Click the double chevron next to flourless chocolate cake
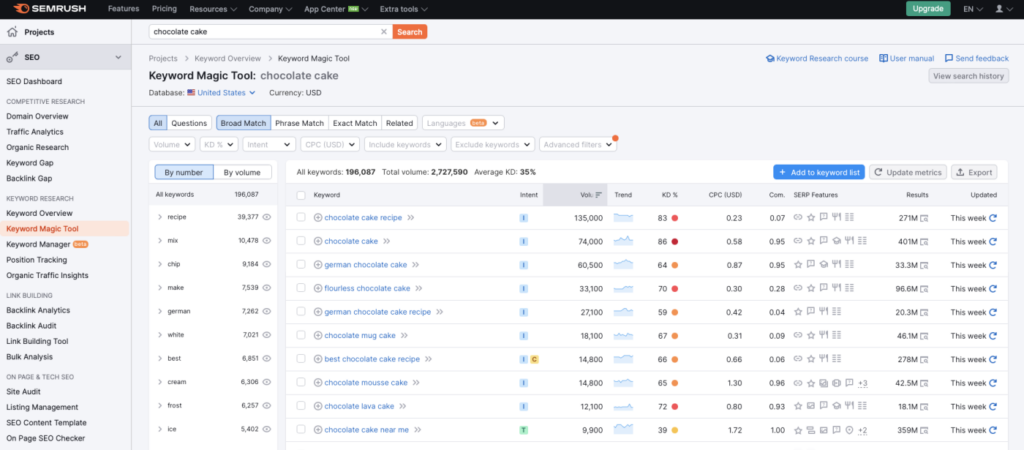Viewport: 1024px width, 450px height. click(419, 289)
